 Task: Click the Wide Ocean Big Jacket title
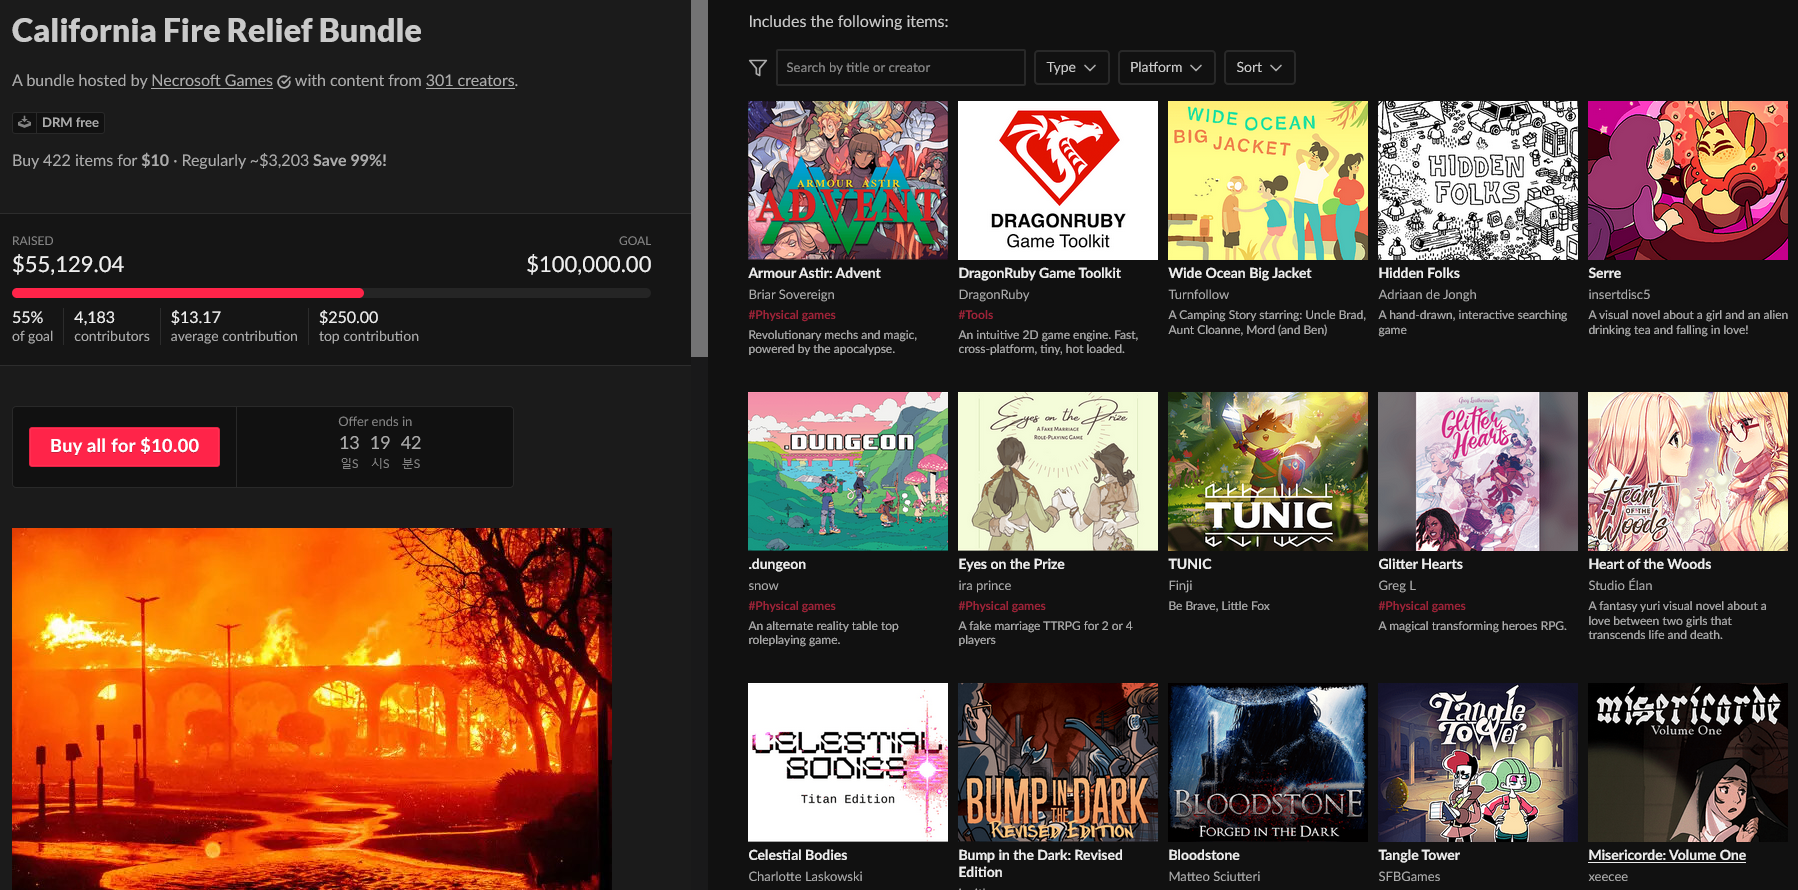tap(1239, 273)
